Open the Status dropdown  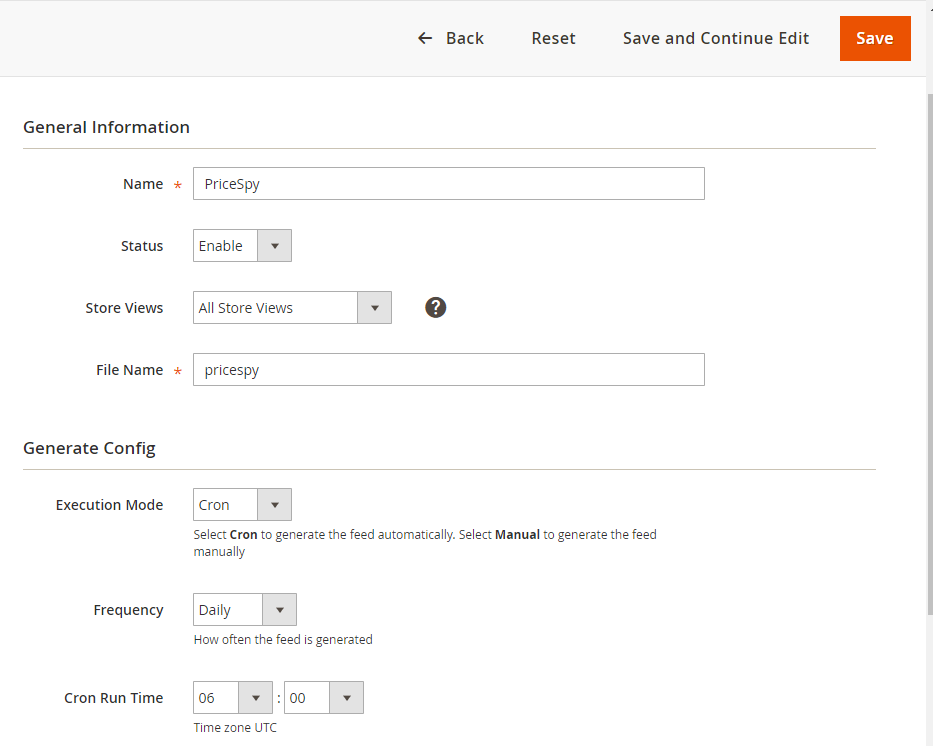click(242, 246)
